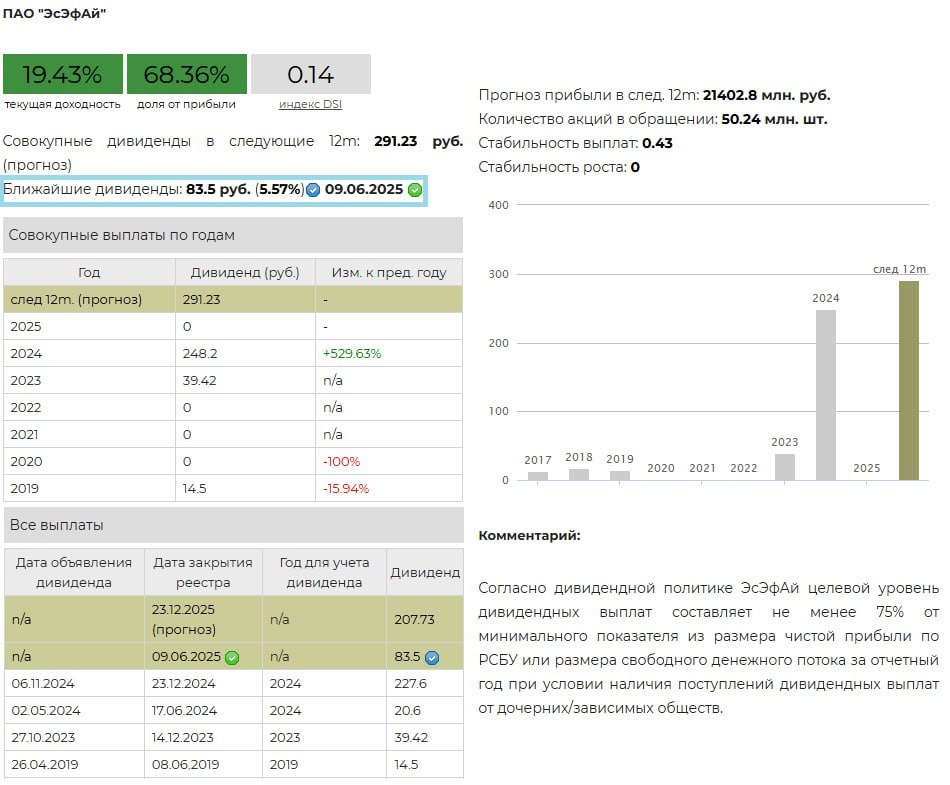Click the blue badge beside 83.5 in the Дивиденд column
950x785 pixels.
(x=432, y=657)
